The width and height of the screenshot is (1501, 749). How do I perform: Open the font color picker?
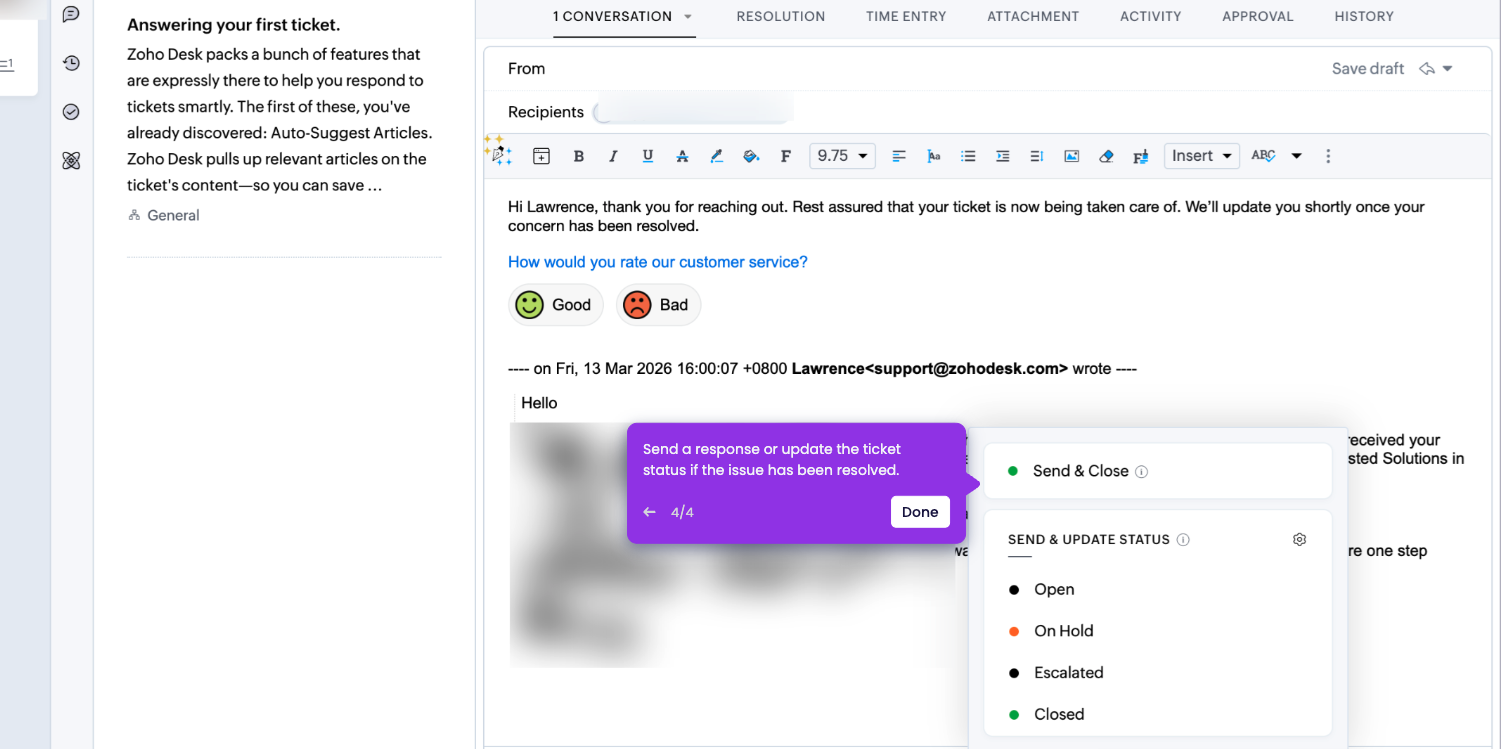pyautogui.click(x=716, y=156)
